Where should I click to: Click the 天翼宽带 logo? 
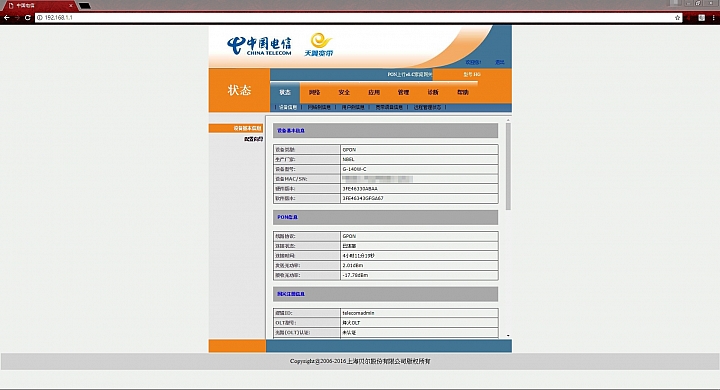pyautogui.click(x=319, y=45)
